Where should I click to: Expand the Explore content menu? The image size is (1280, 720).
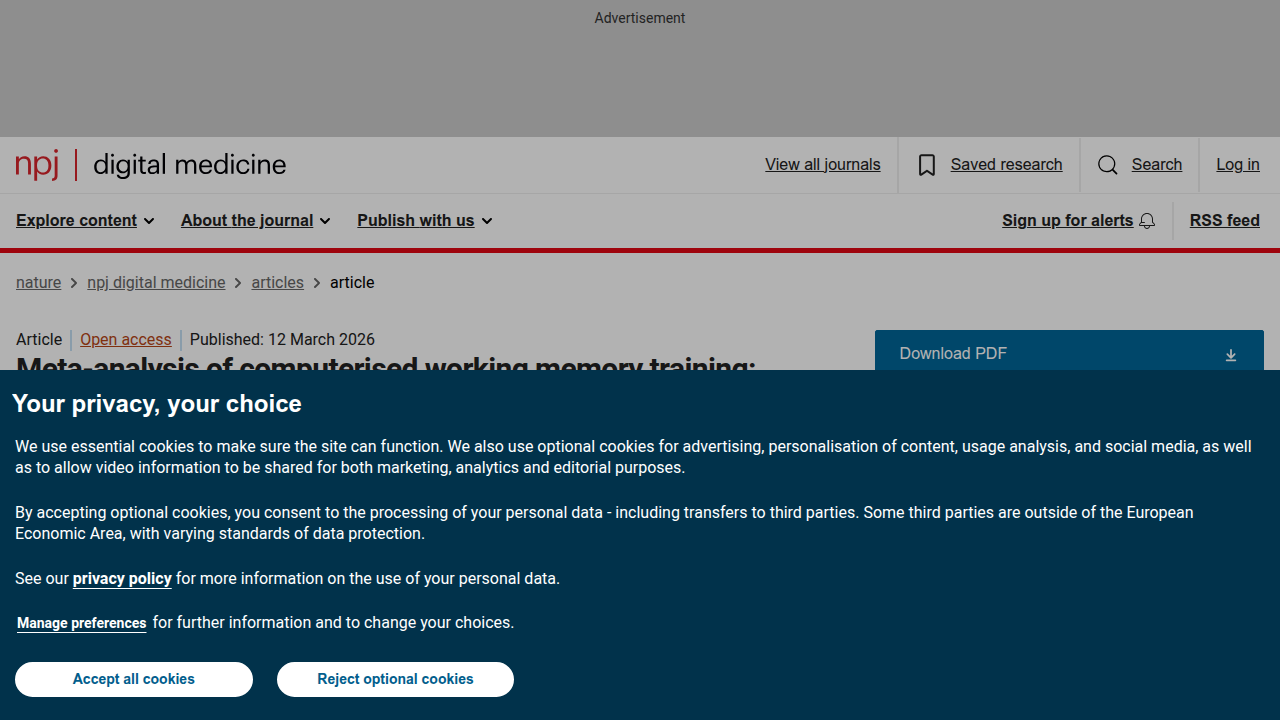coord(85,220)
